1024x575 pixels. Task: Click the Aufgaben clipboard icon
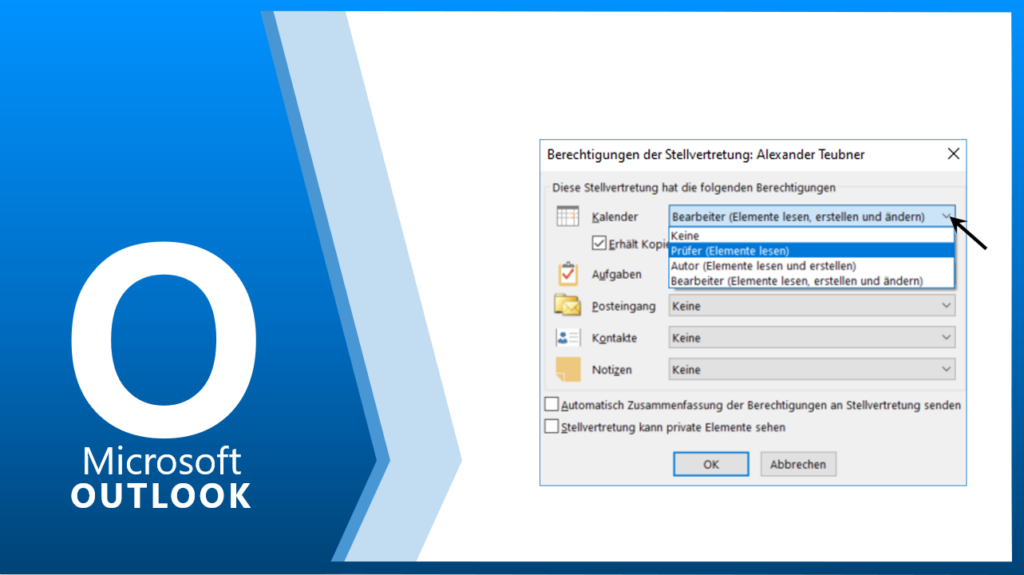568,274
